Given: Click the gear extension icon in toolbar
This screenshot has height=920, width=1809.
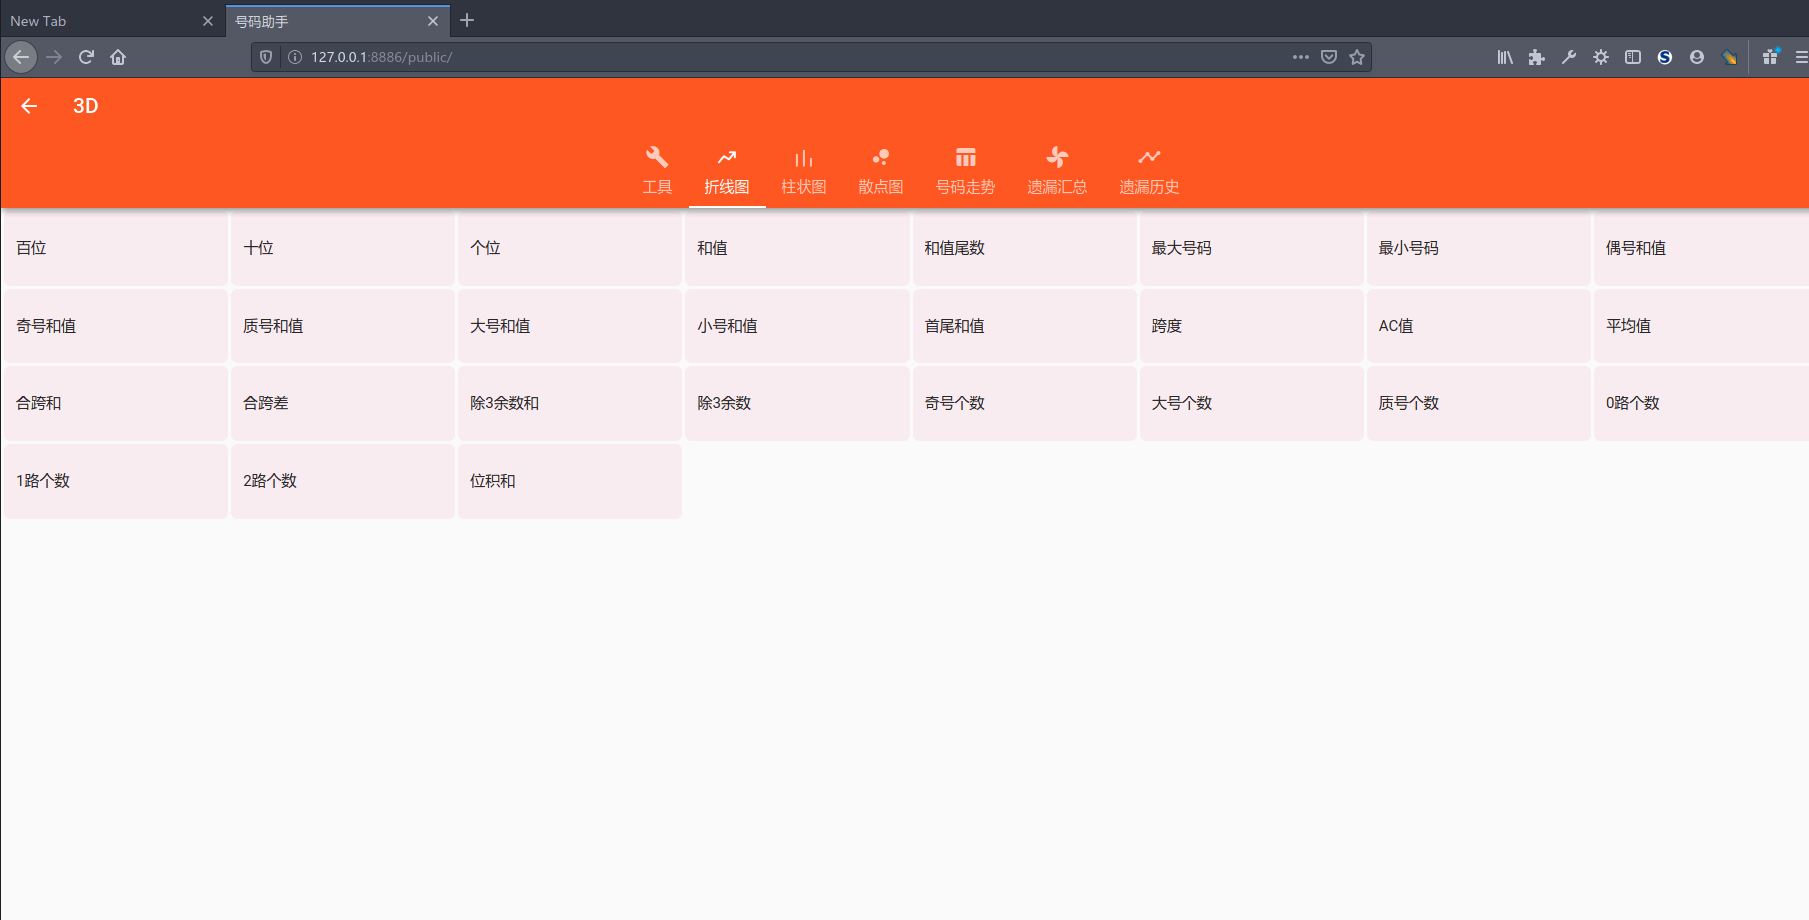Looking at the screenshot, I should coord(1601,57).
